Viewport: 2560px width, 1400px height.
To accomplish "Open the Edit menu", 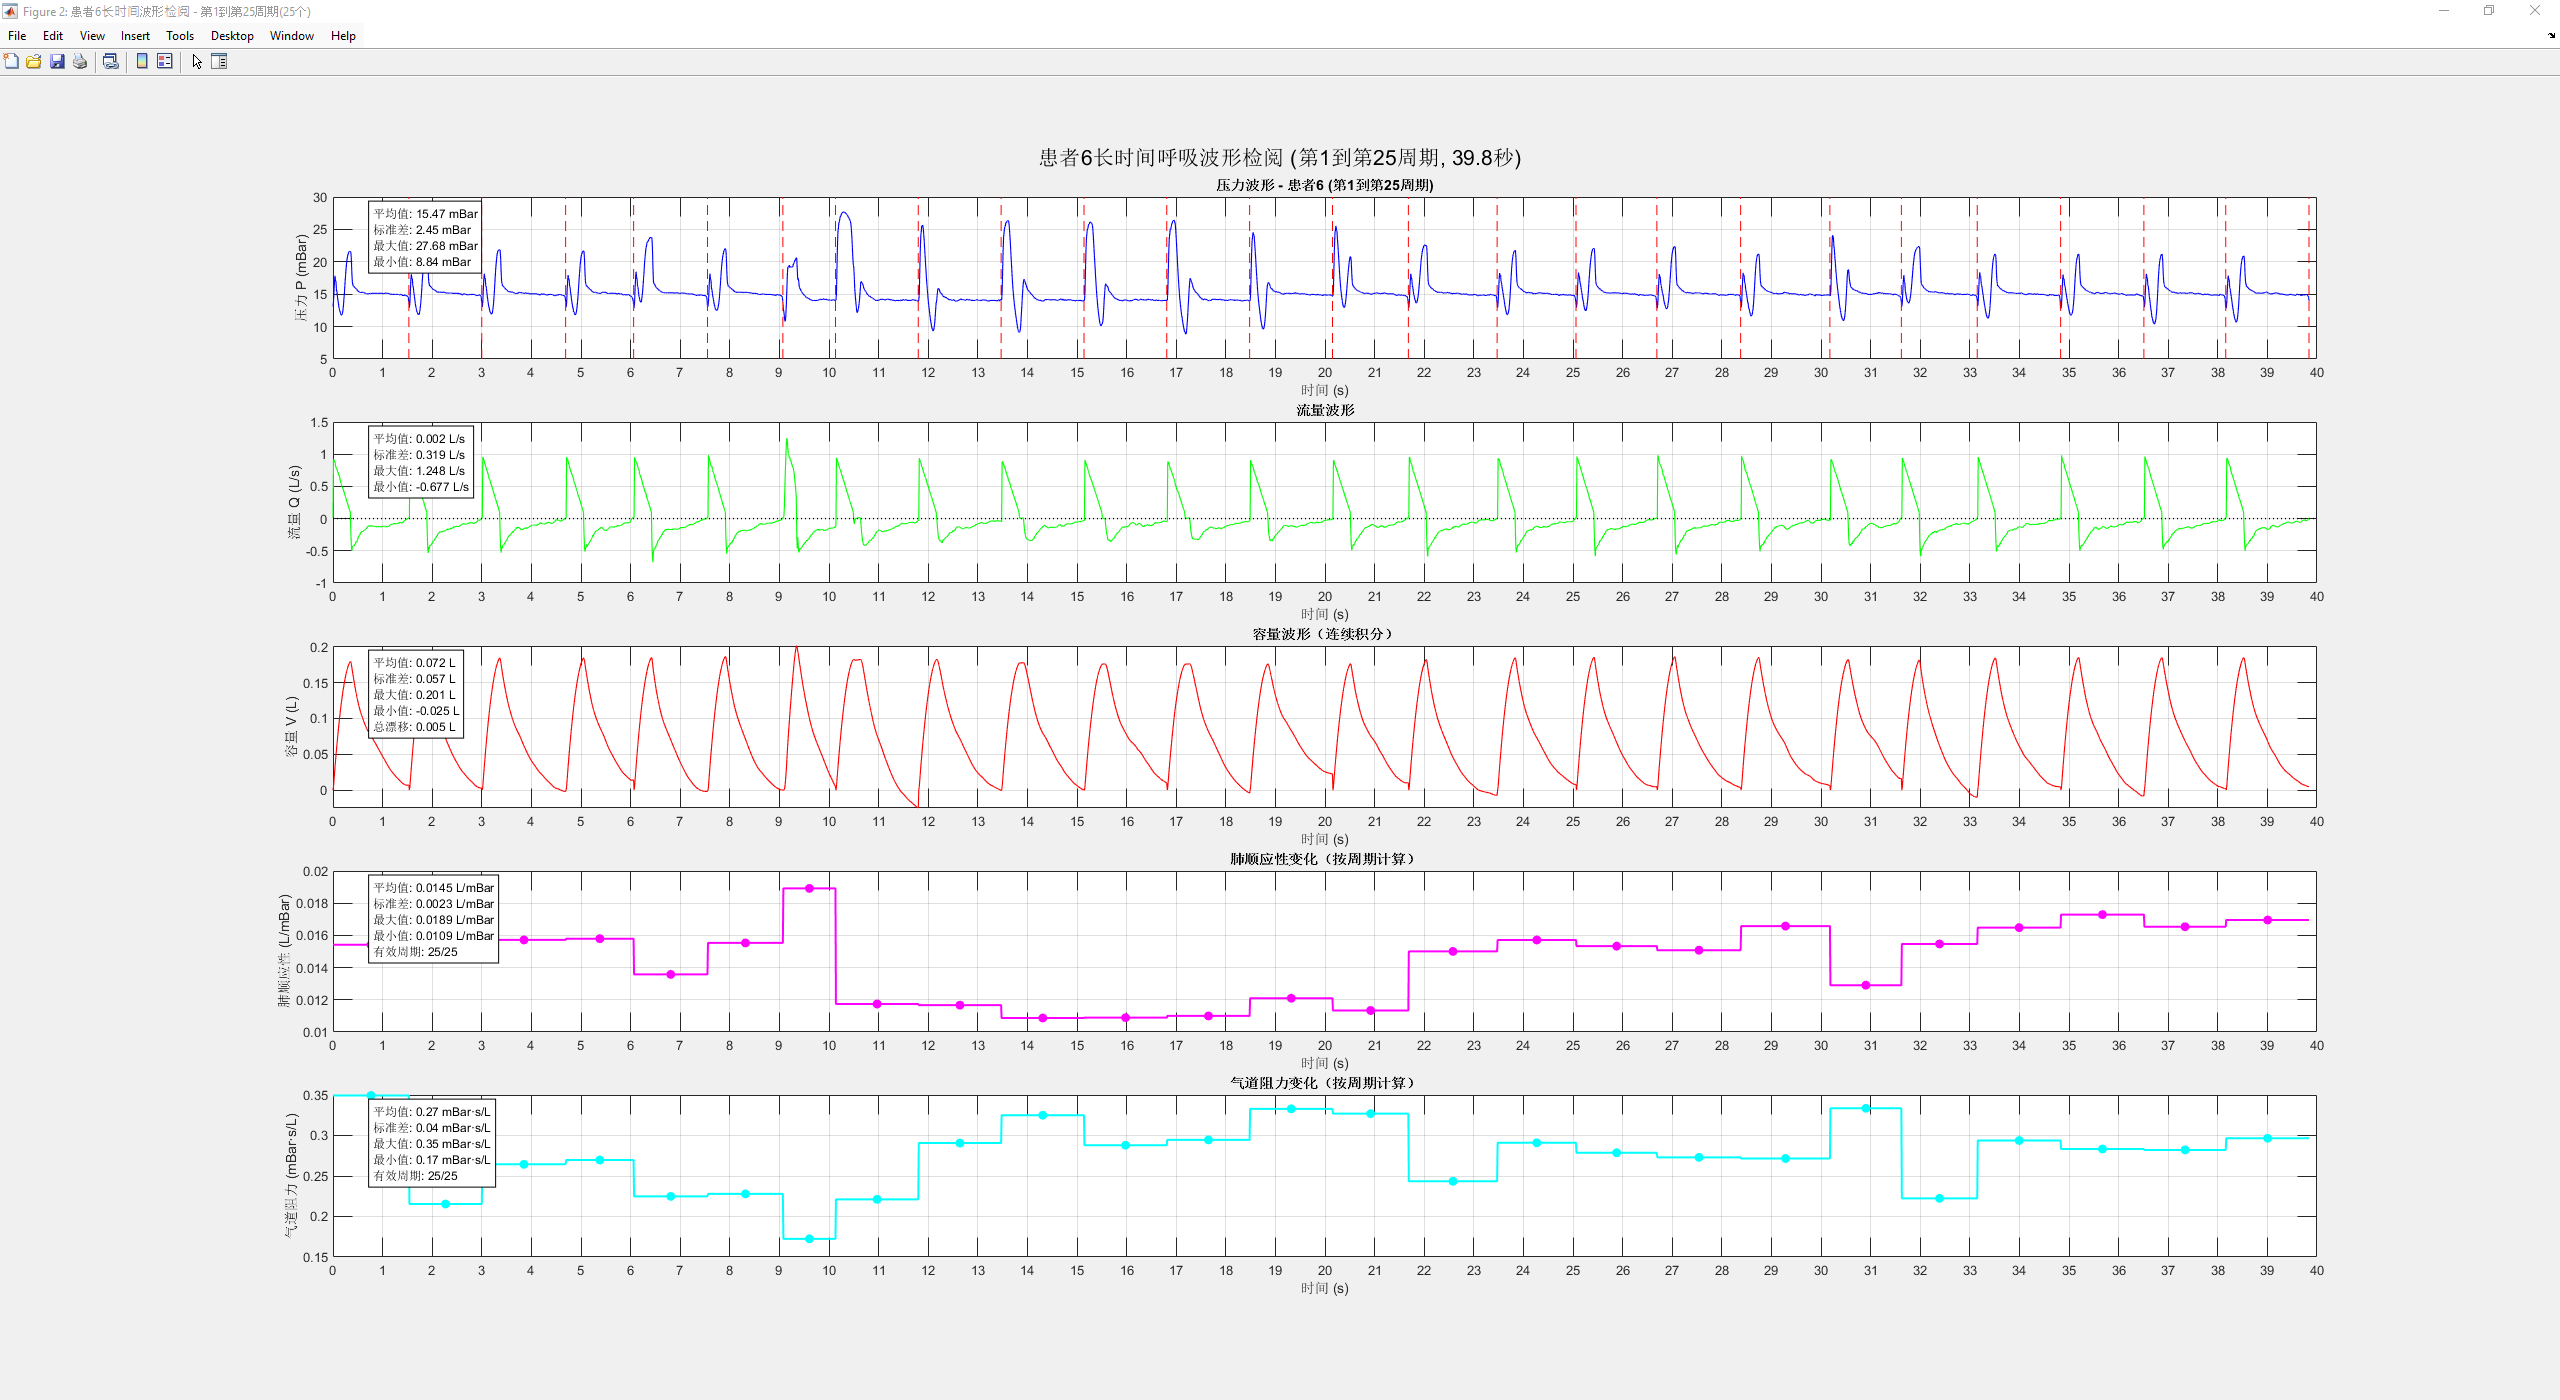I will [x=53, y=36].
